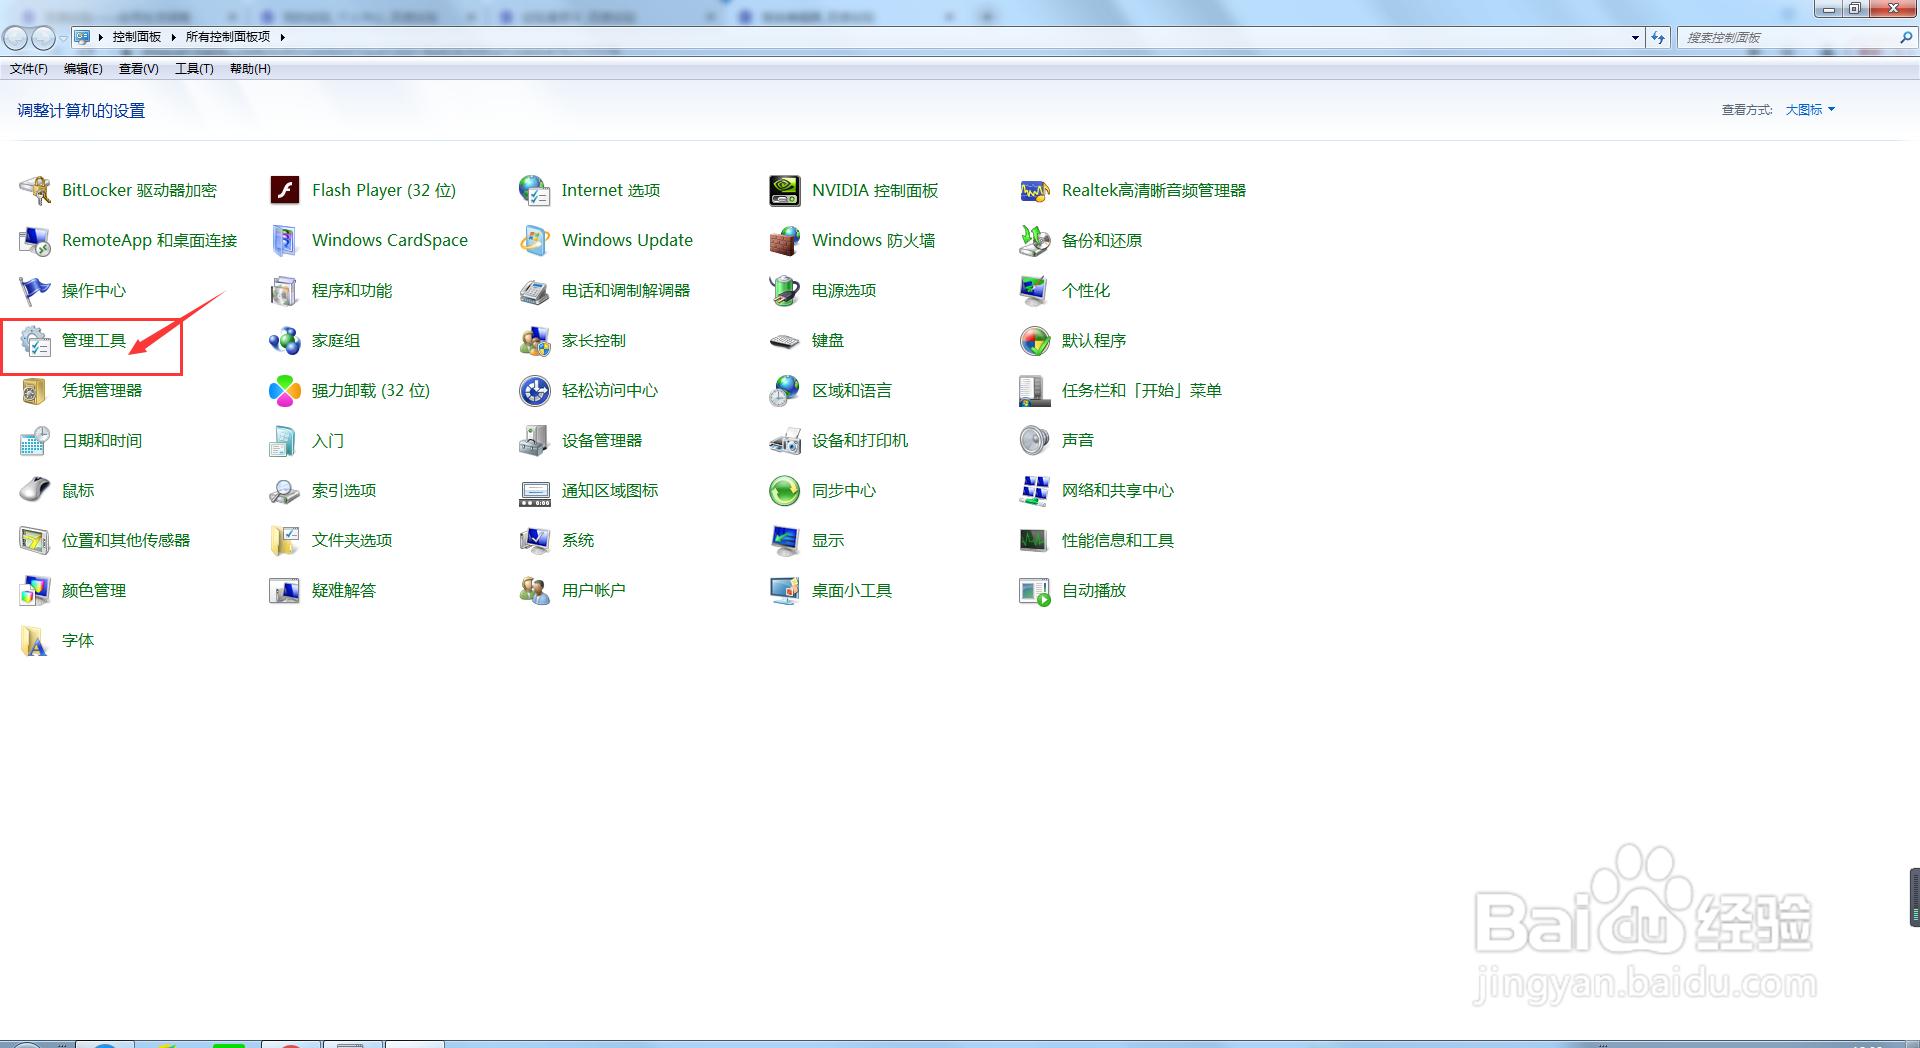Click the 索引选项 link

pos(344,490)
